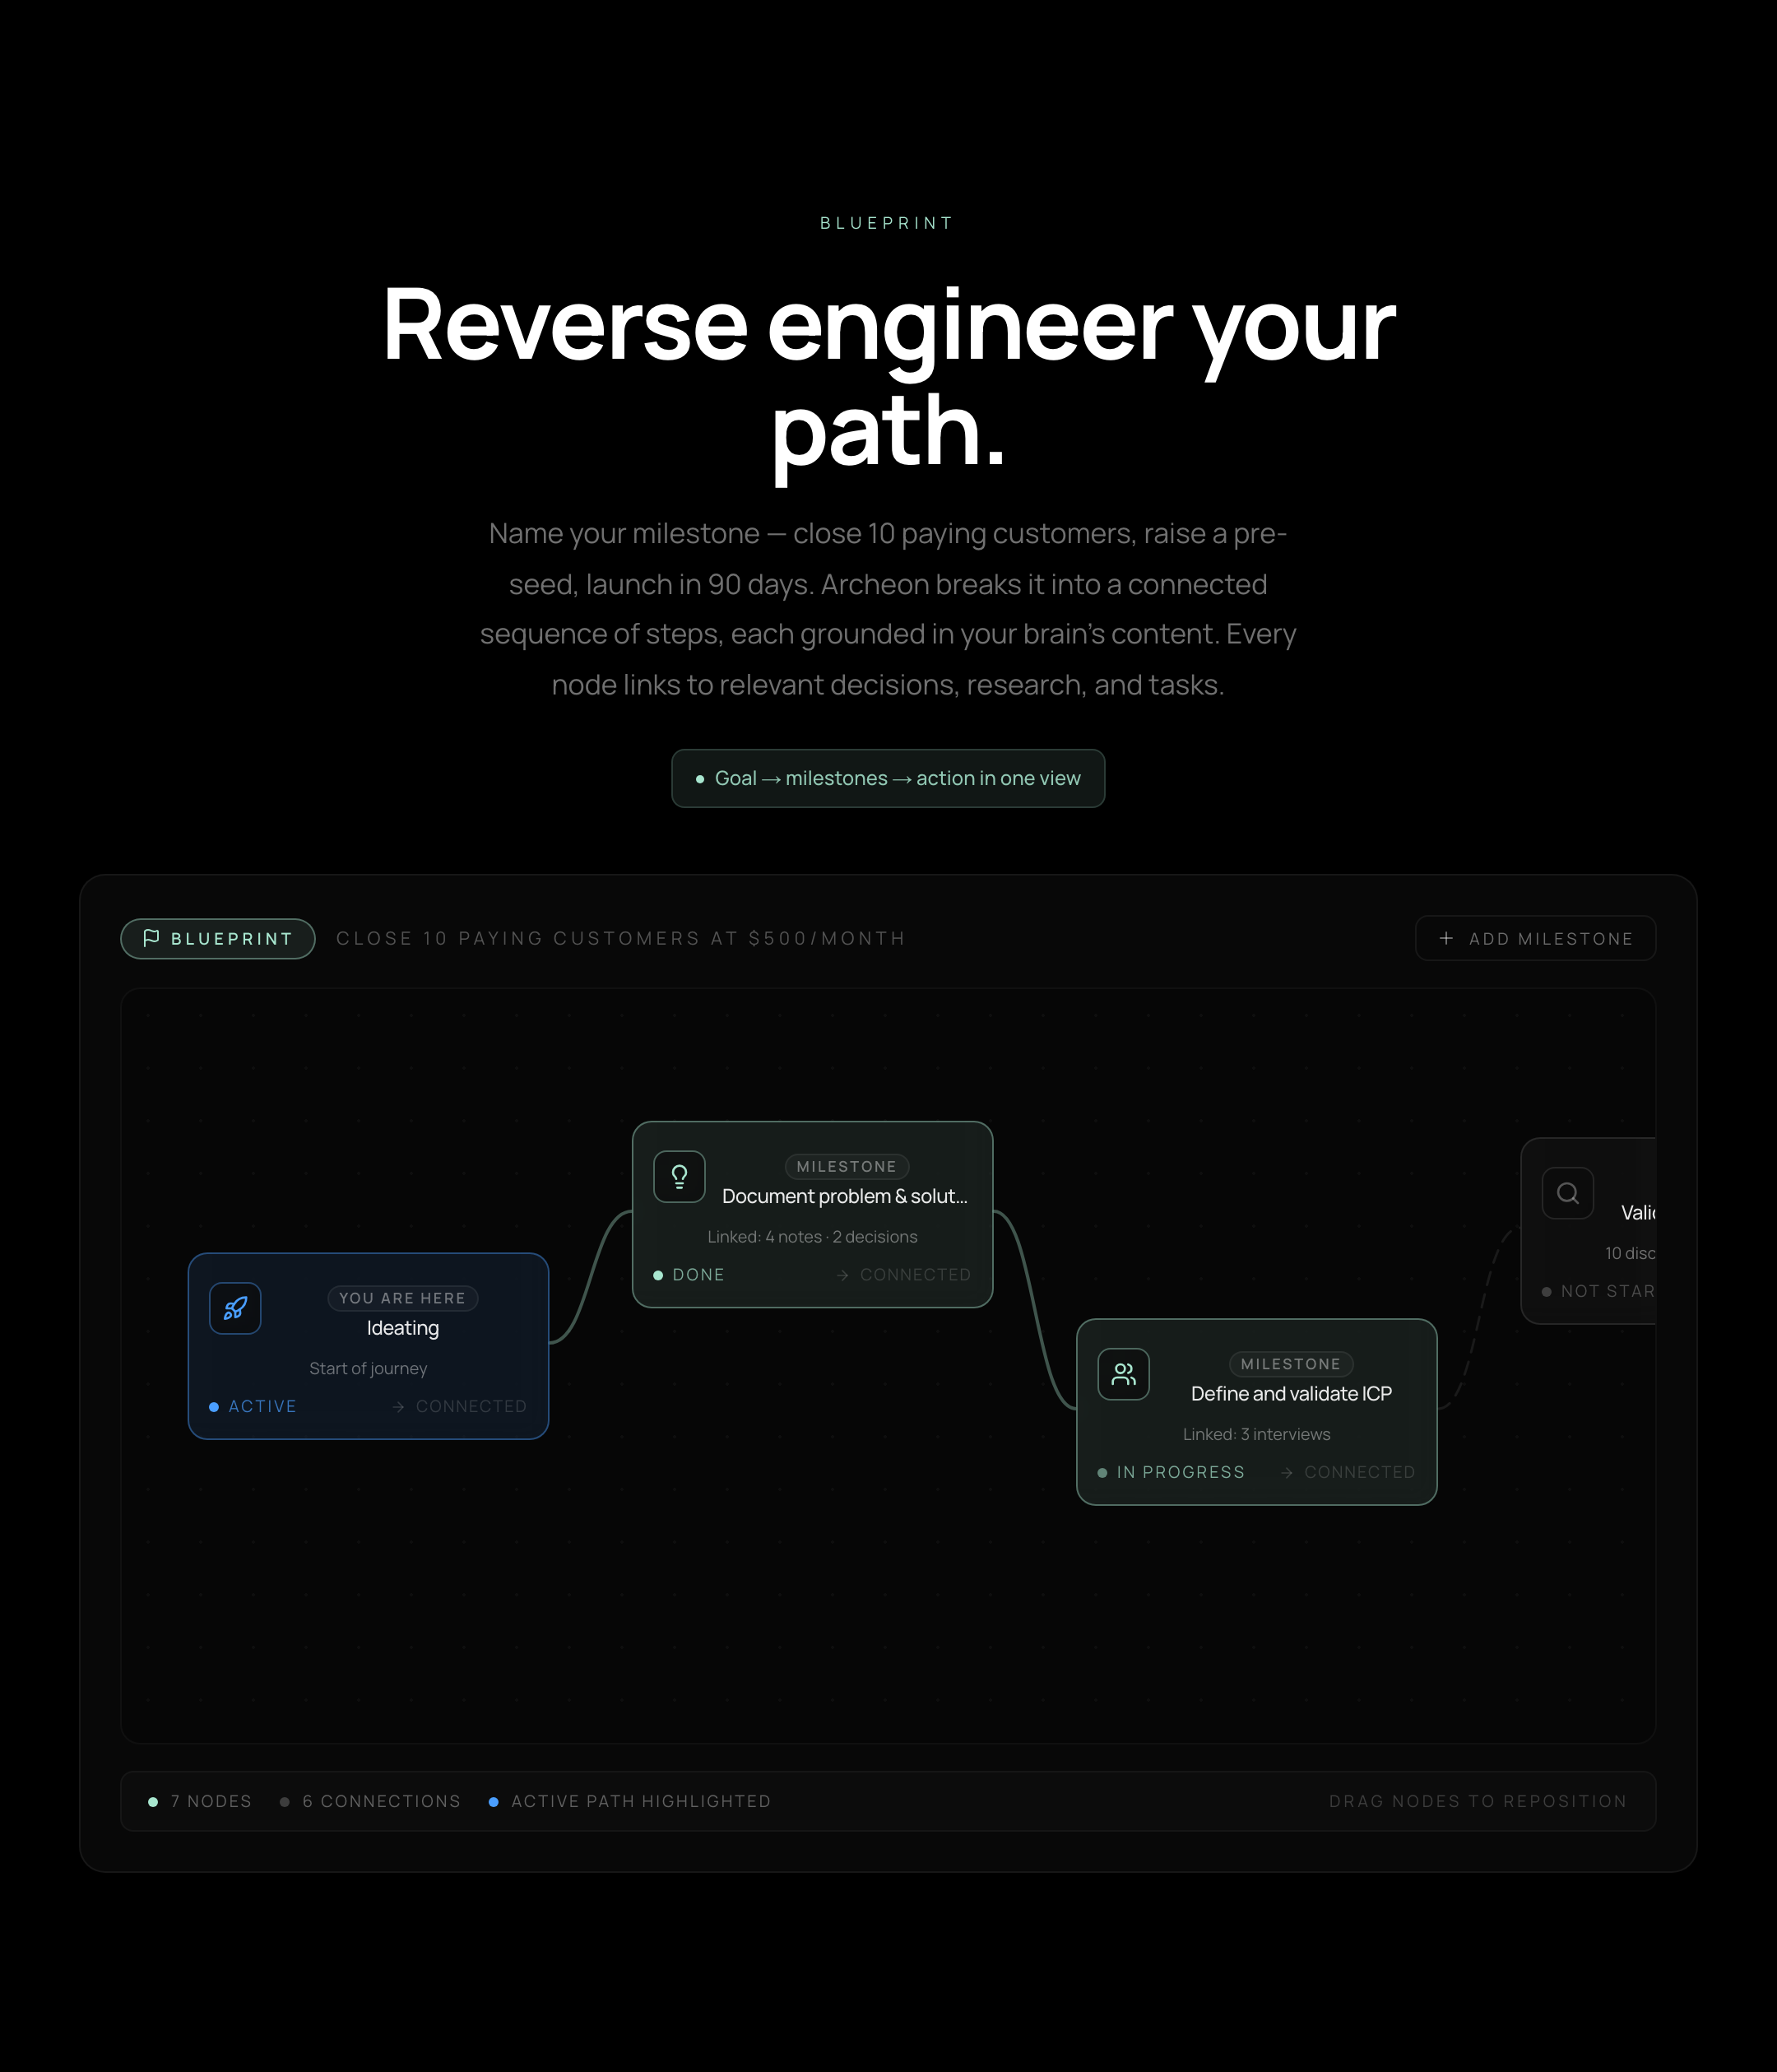The width and height of the screenshot is (1777, 2072).
Task: Click the magnifier icon on the partially visible node
Action: pyautogui.click(x=1567, y=1192)
